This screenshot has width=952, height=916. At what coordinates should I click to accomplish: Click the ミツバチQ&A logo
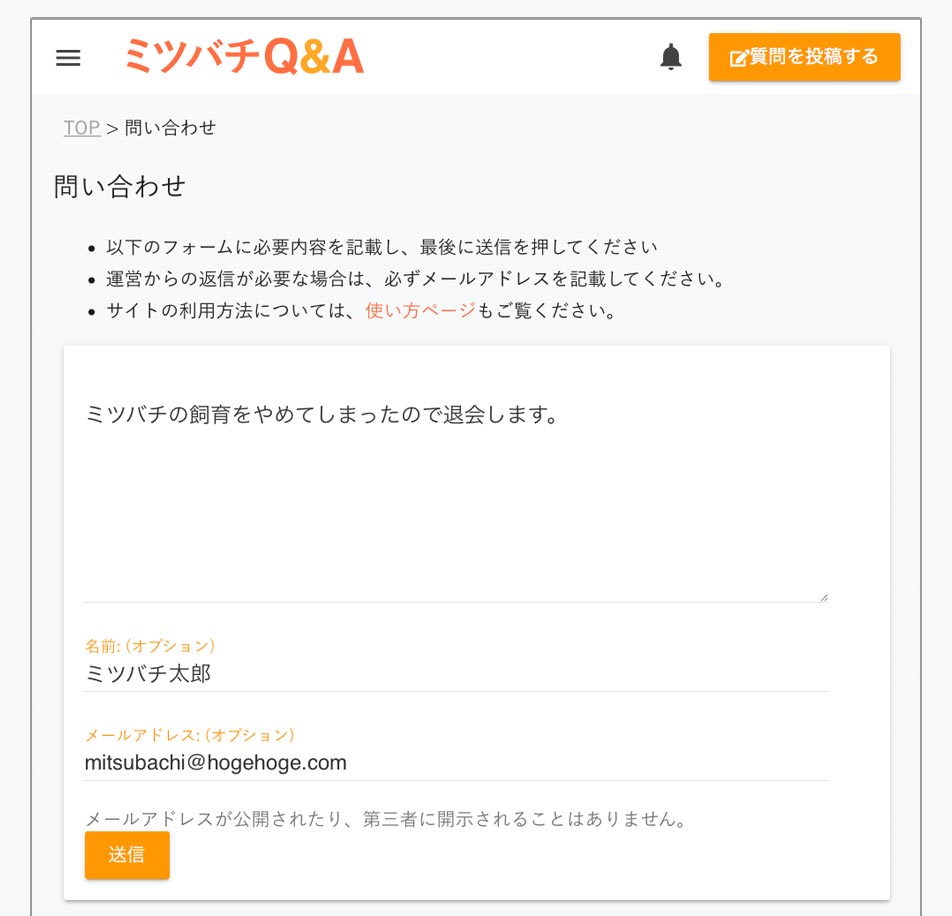244,56
